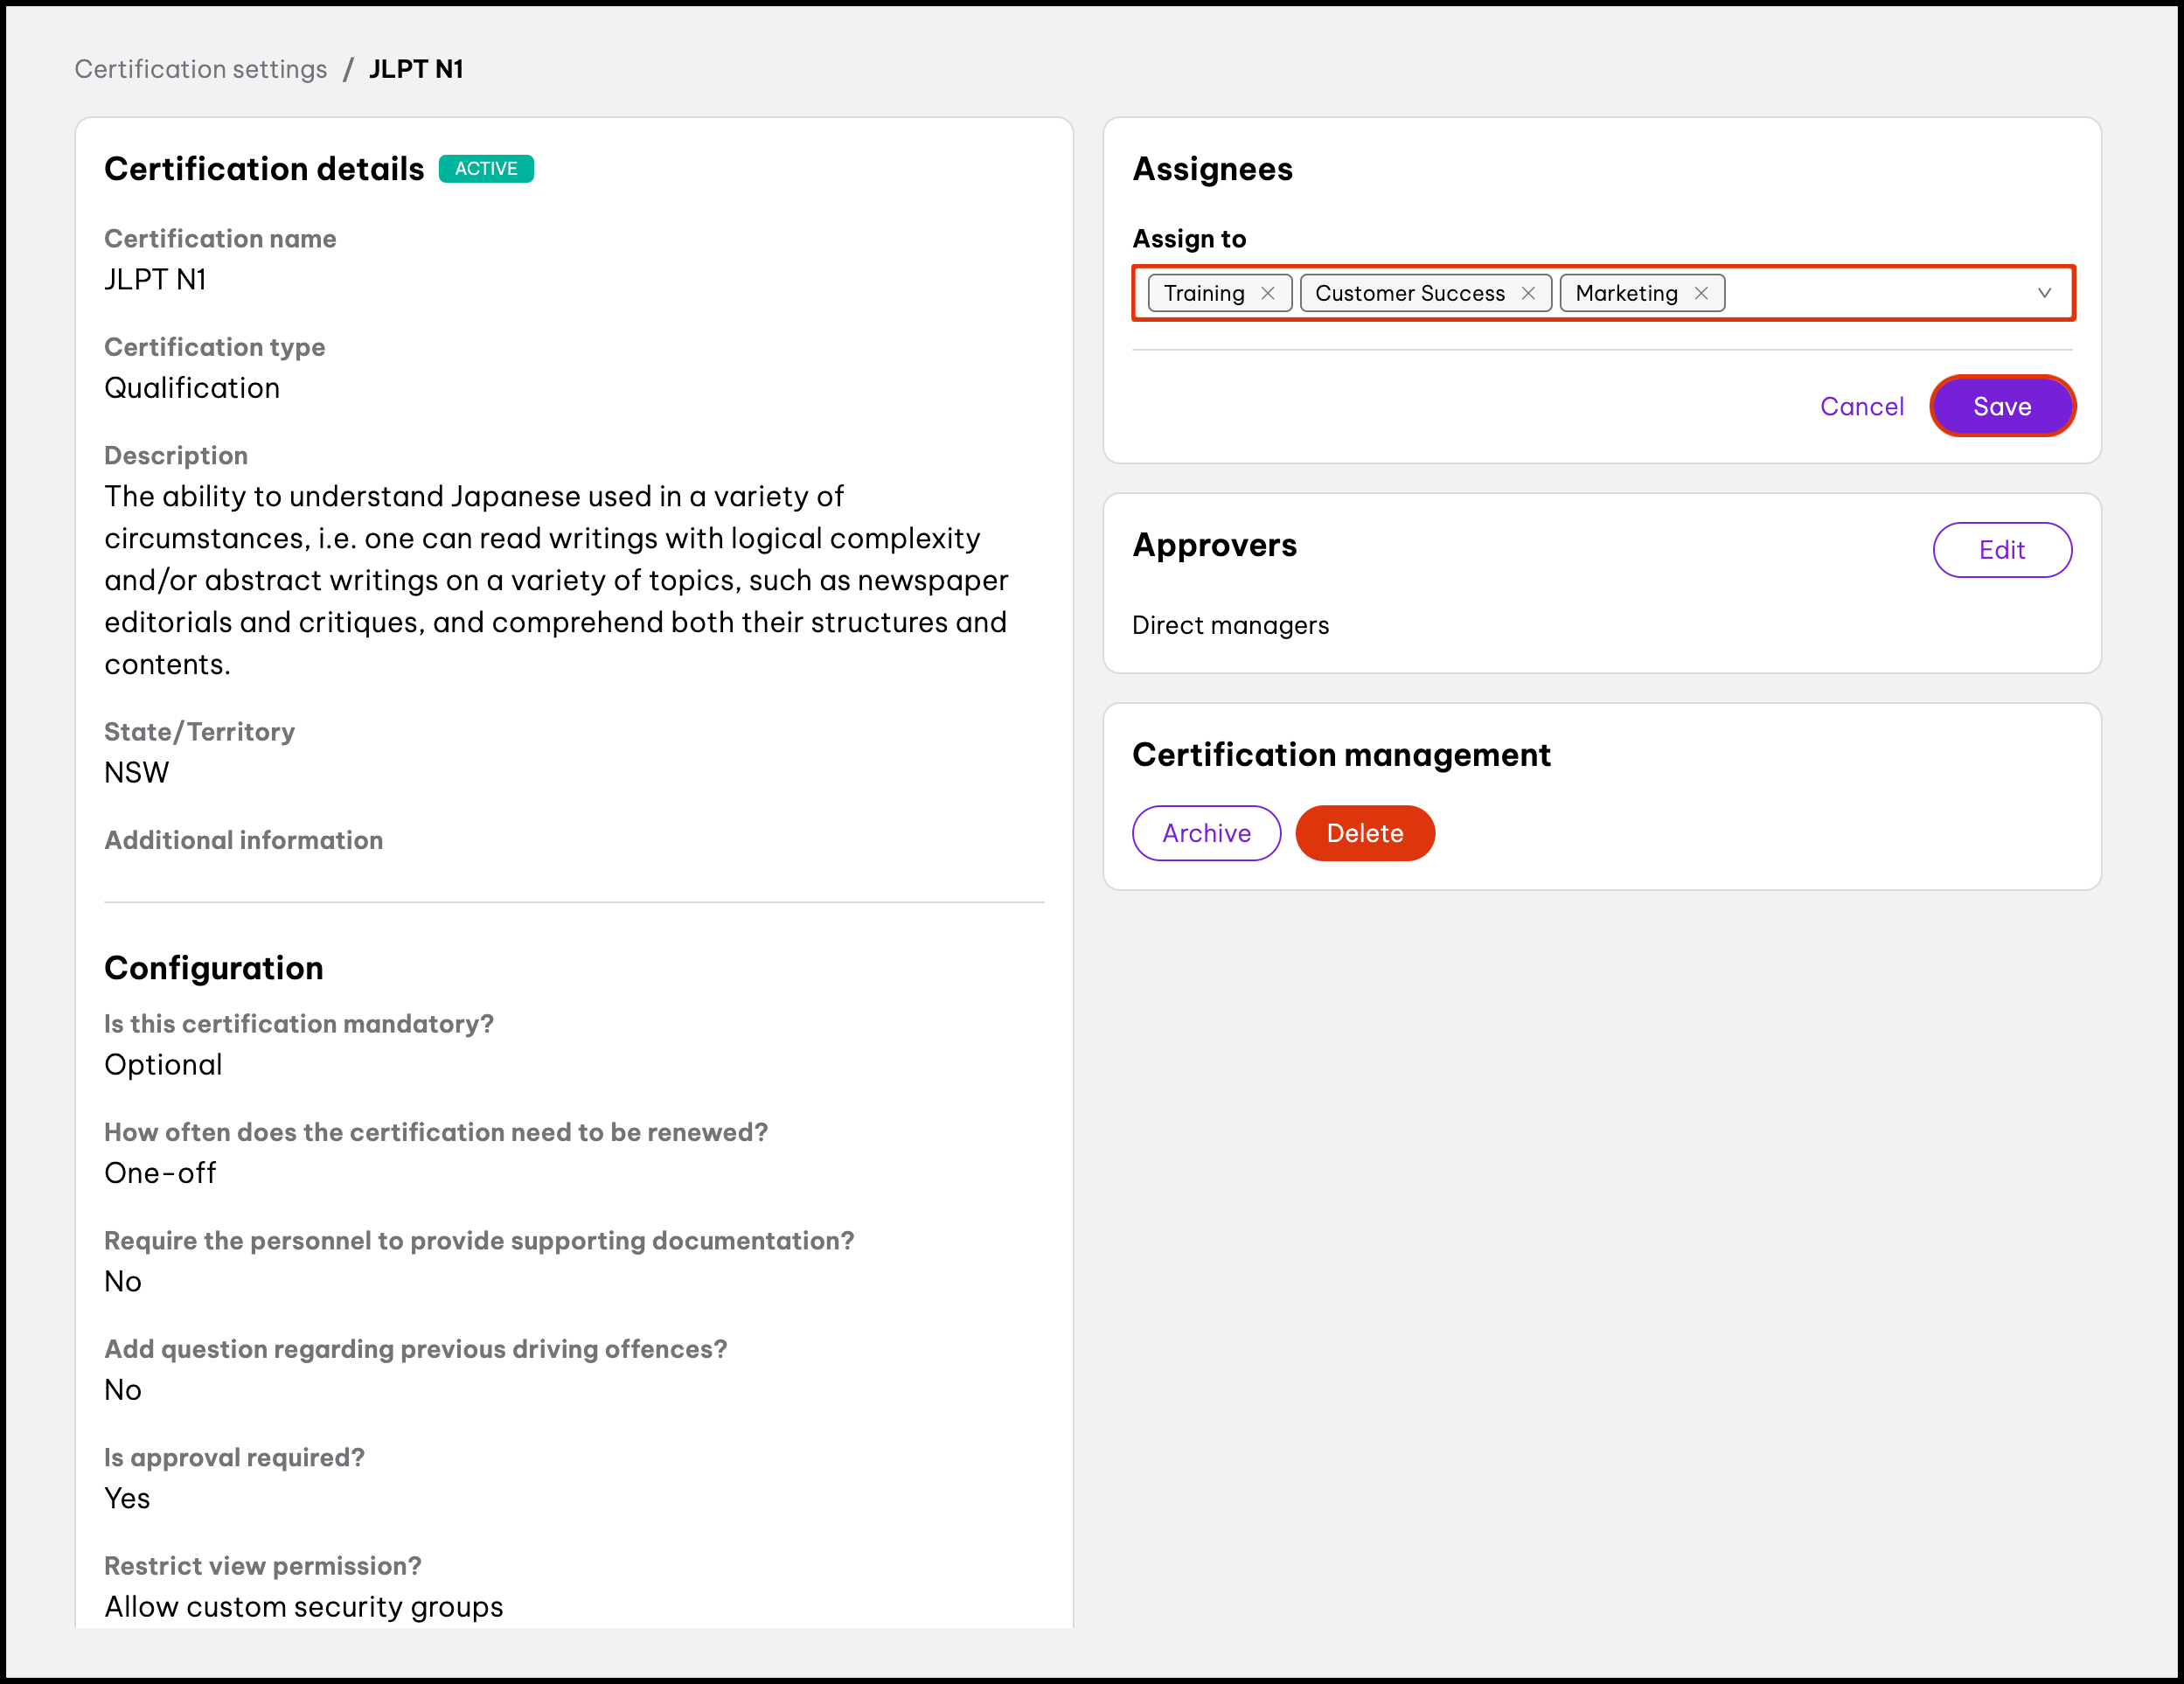
Task: Click the One-off renewal value
Action: (x=160, y=1173)
